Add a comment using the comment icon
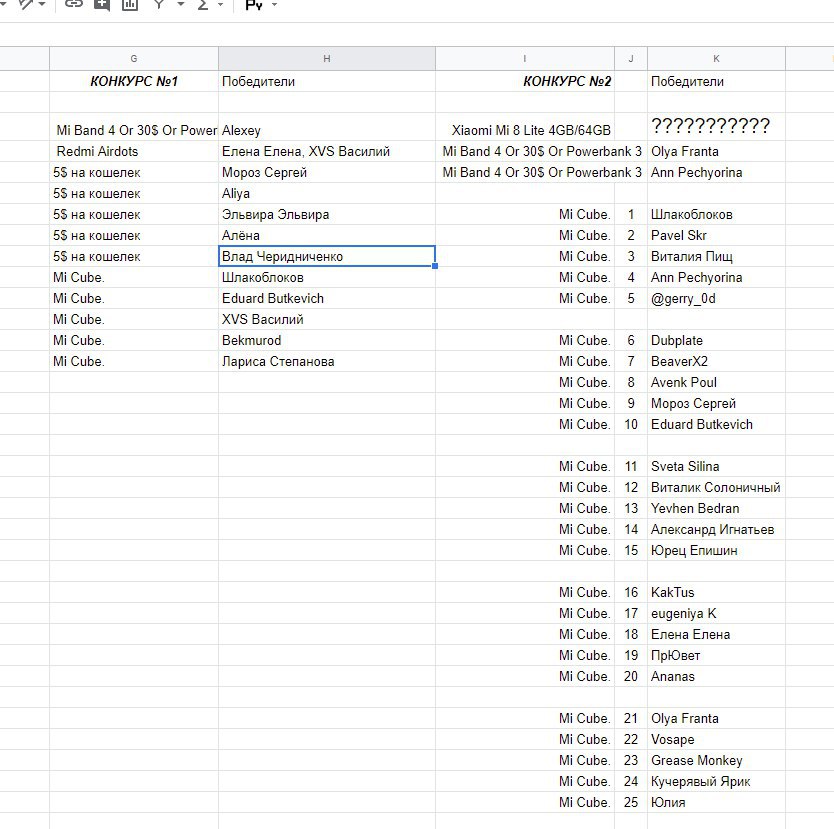Screen dimensions: 834x829 pyautogui.click(x=101, y=4)
